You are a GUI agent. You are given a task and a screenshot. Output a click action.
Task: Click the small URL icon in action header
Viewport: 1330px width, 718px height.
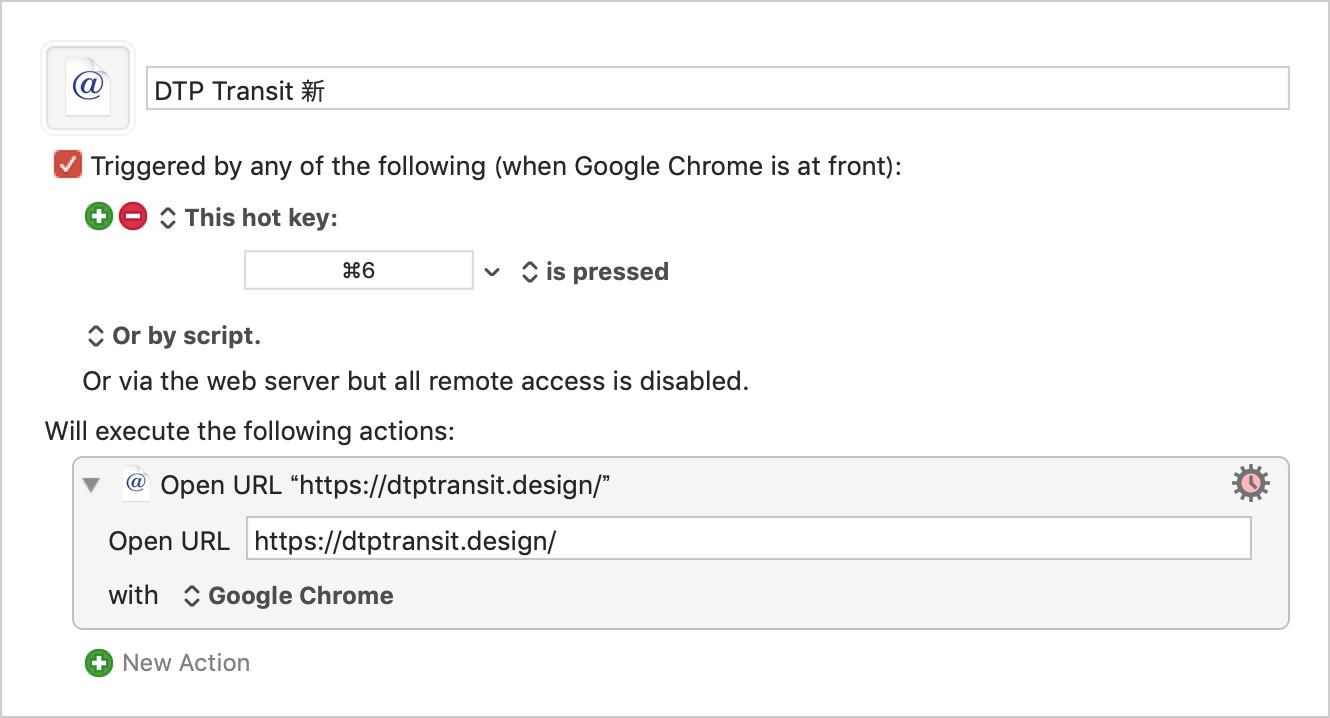[x=136, y=484]
